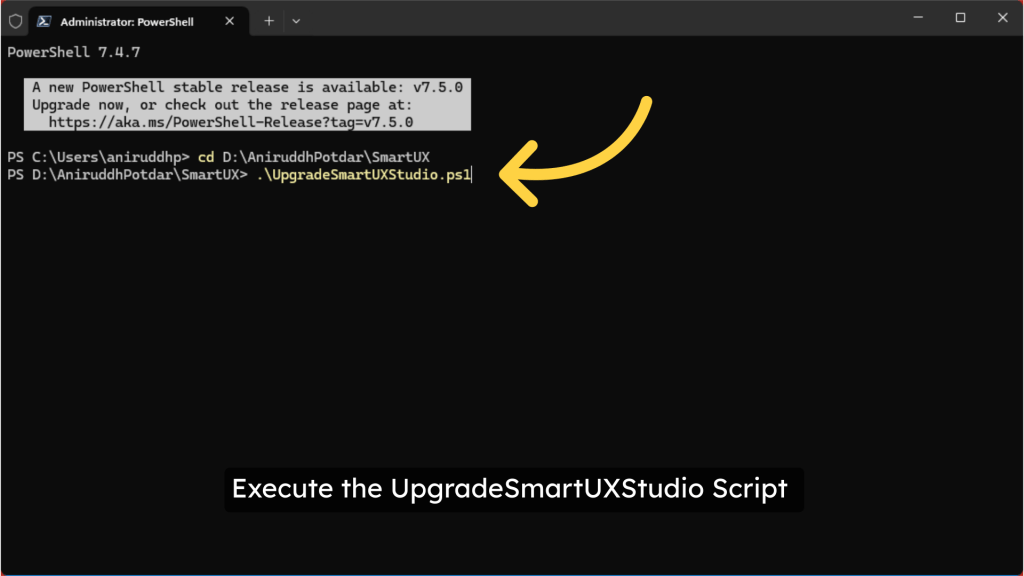The height and width of the screenshot is (576, 1024).
Task: Click the administrator shield icon in title bar
Action: click(x=15, y=21)
